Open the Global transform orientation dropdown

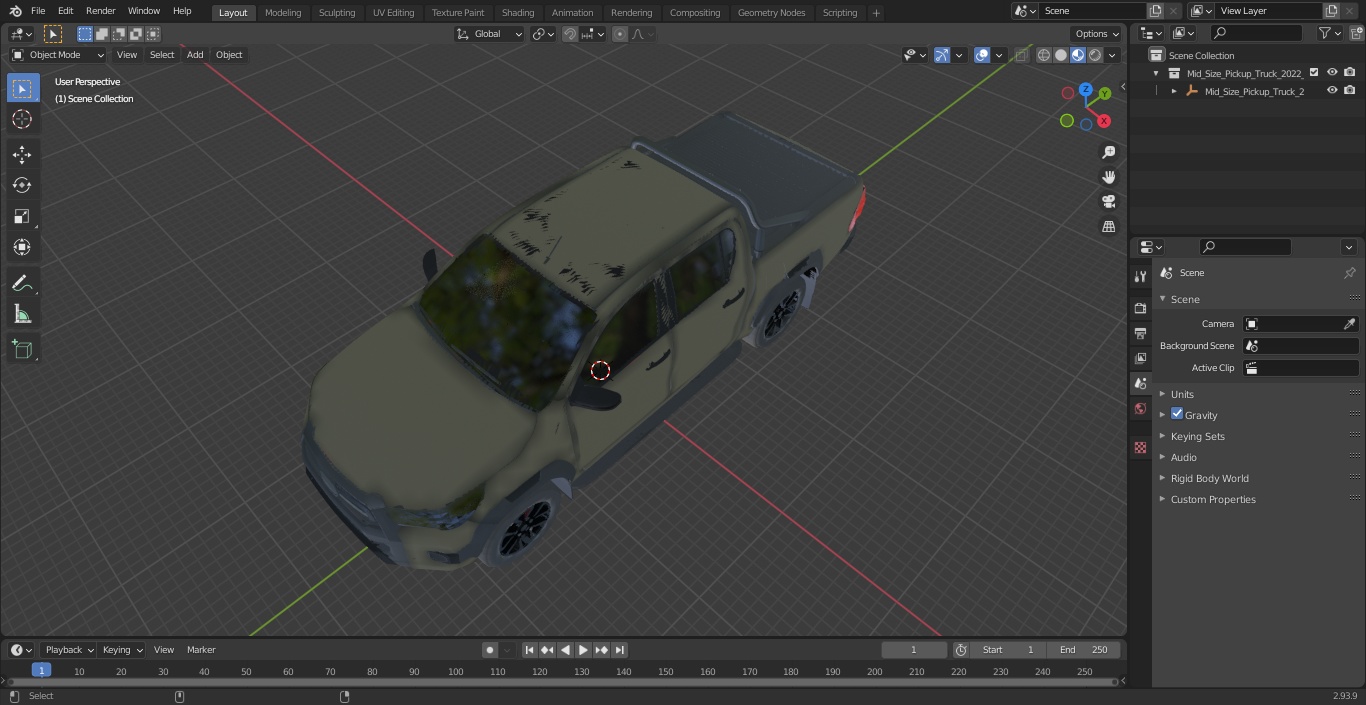(490, 34)
